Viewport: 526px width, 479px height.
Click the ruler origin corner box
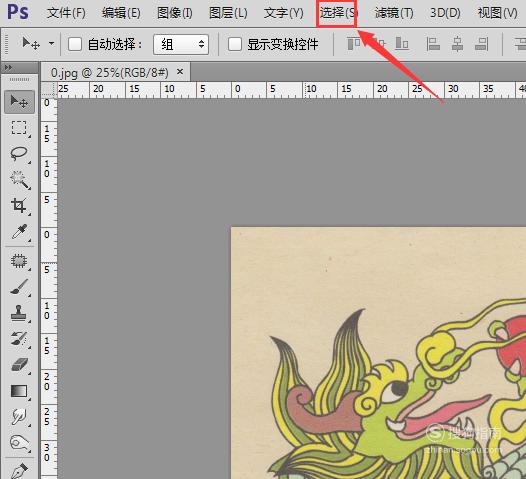pyautogui.click(x=49, y=90)
